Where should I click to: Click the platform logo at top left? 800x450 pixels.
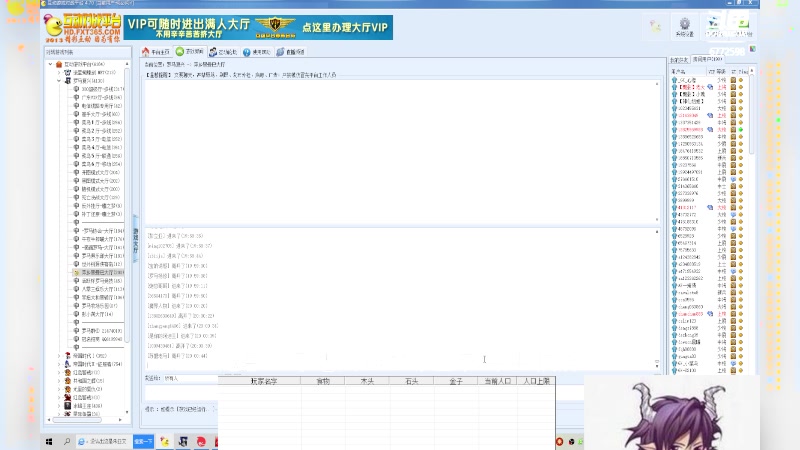pyautogui.click(x=83, y=28)
